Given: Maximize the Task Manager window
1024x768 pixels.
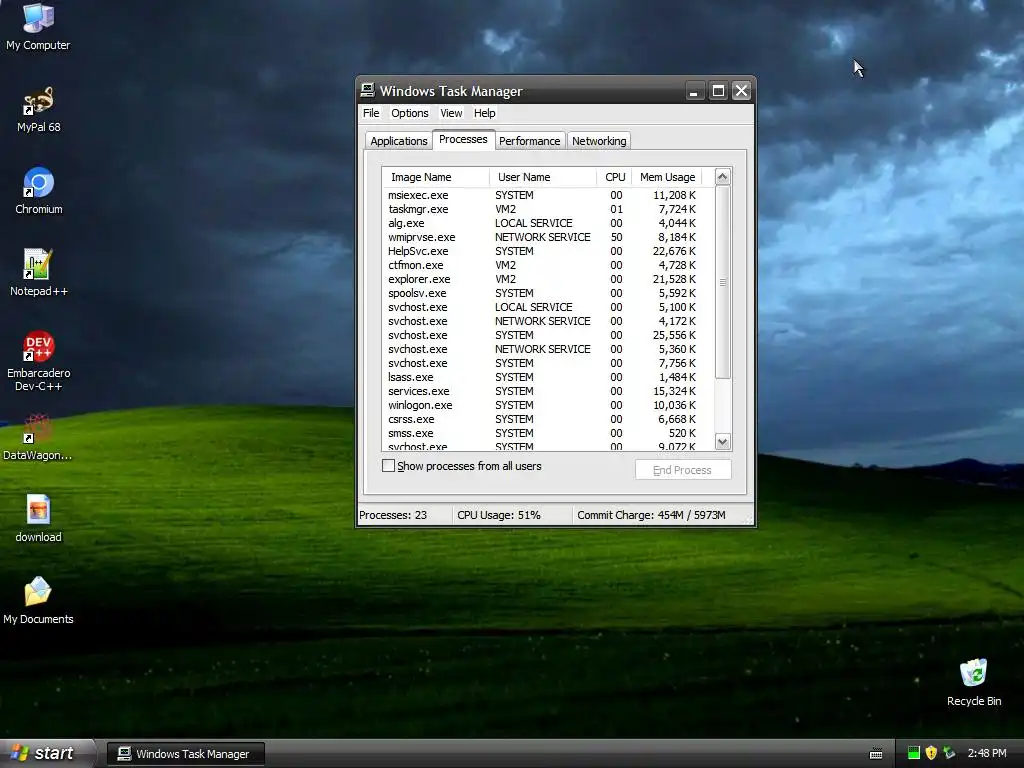Looking at the screenshot, I should 718,91.
